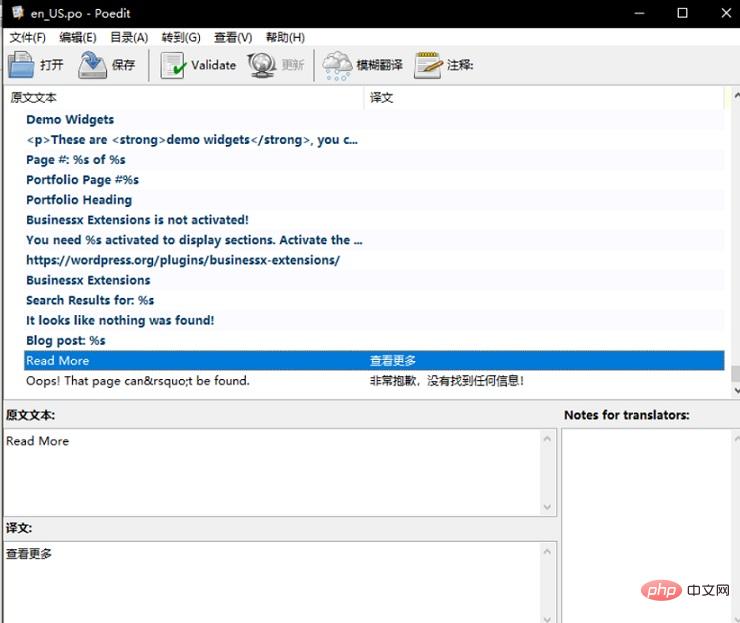Select the 'Search Results for: %s' row
Image resolution: width=740 pixels, height=623 pixels.
(374, 300)
